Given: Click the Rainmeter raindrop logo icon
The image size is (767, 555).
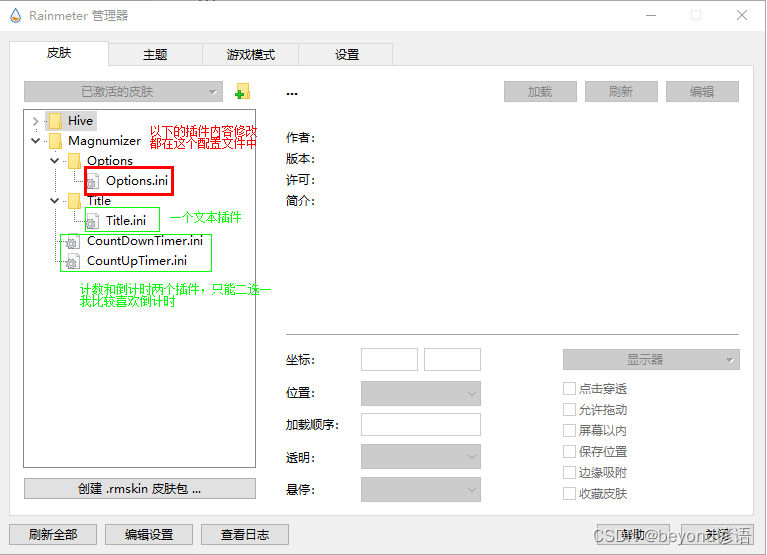Looking at the screenshot, I should coord(16,16).
